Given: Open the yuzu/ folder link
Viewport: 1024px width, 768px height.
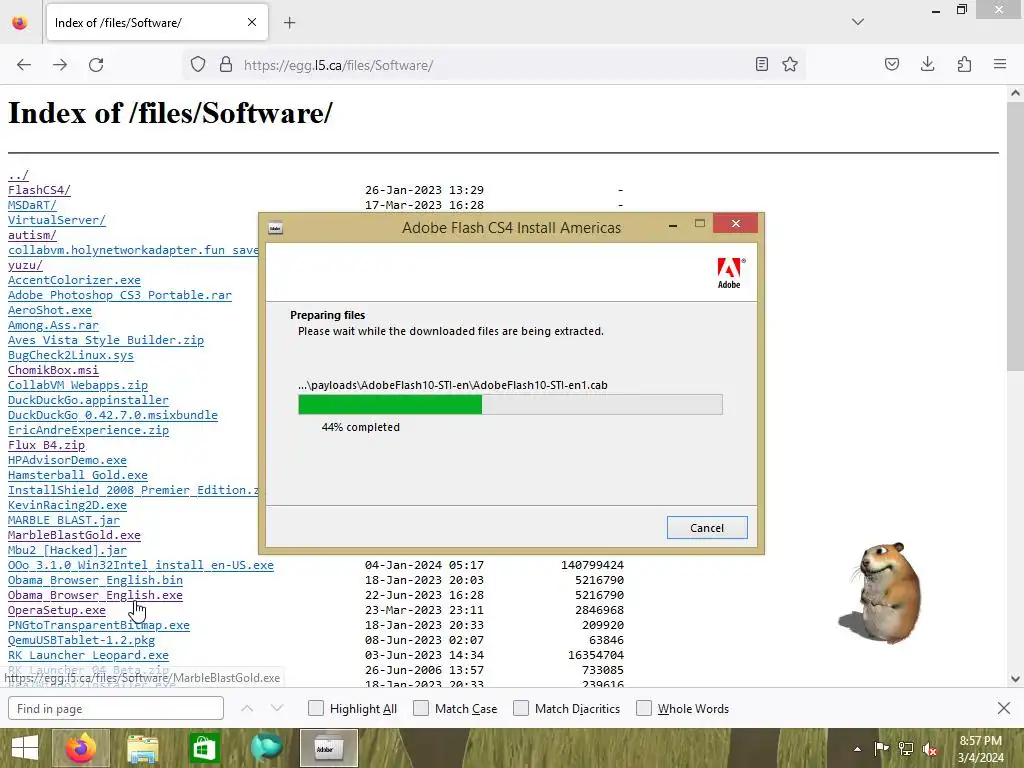Looking at the screenshot, I should pyautogui.click(x=25, y=265).
